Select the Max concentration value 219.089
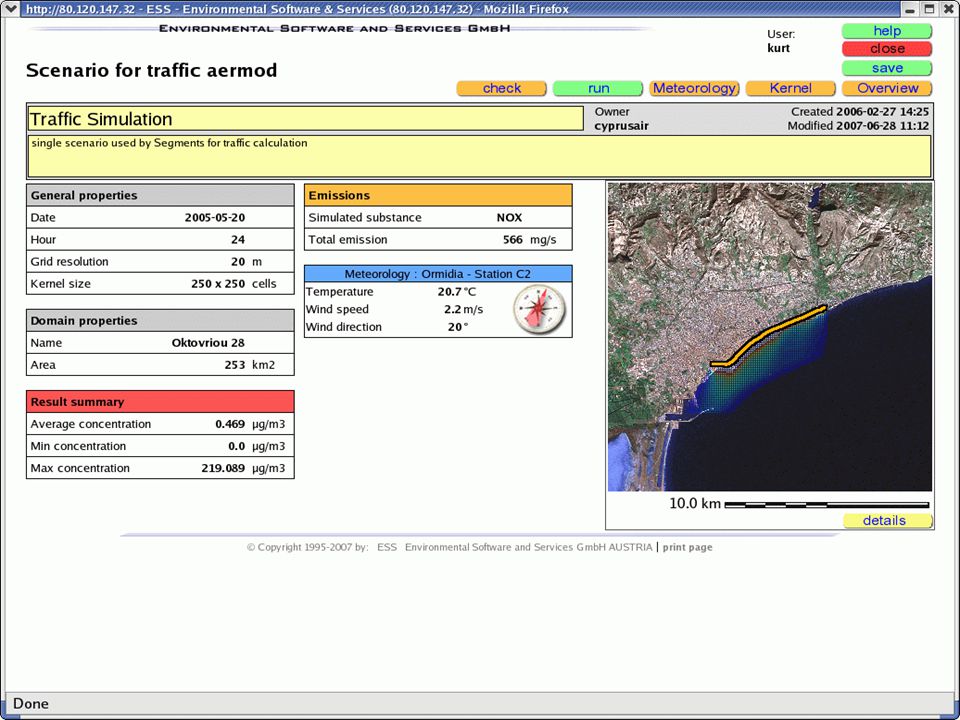Viewport: 960px width, 720px height. pos(223,468)
